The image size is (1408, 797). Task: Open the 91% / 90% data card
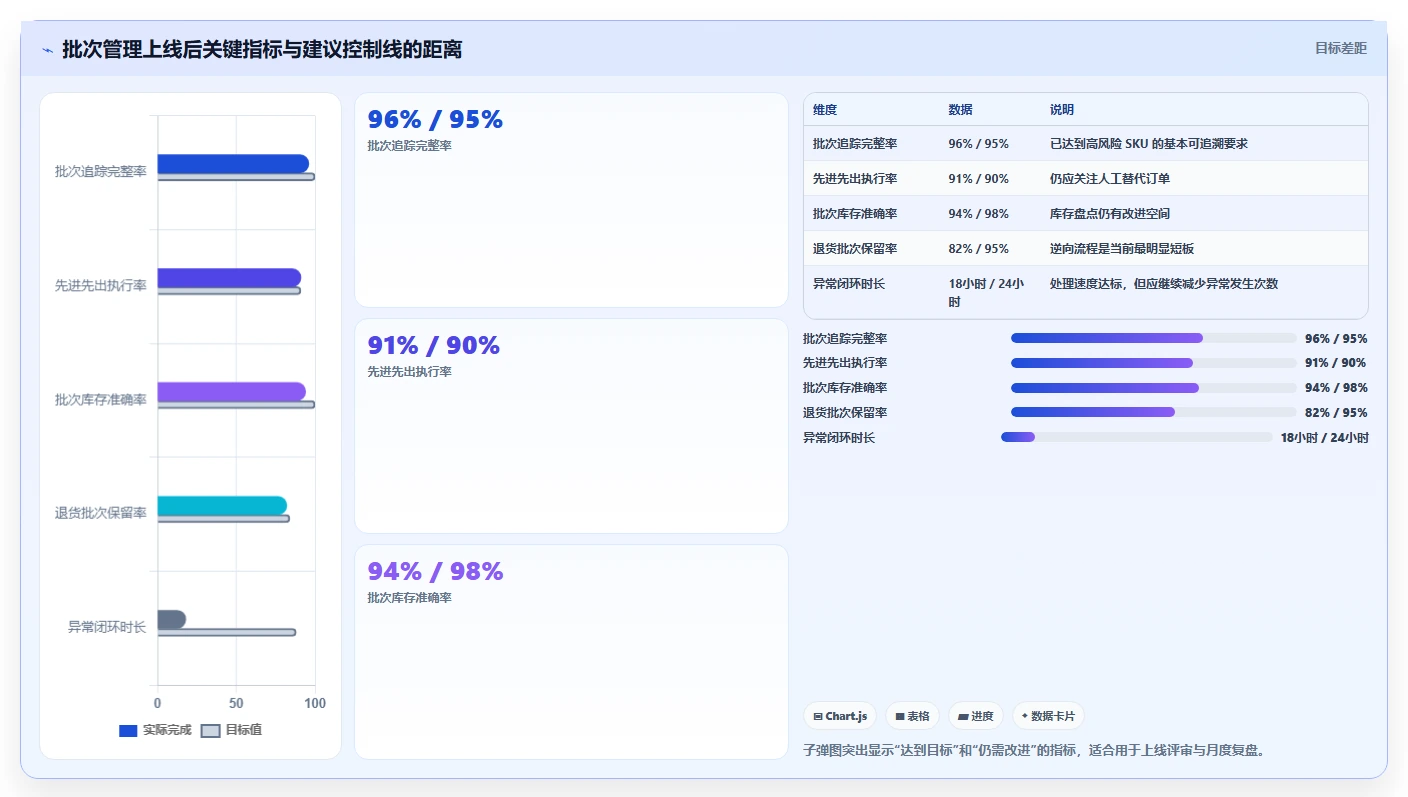[x=571, y=426]
